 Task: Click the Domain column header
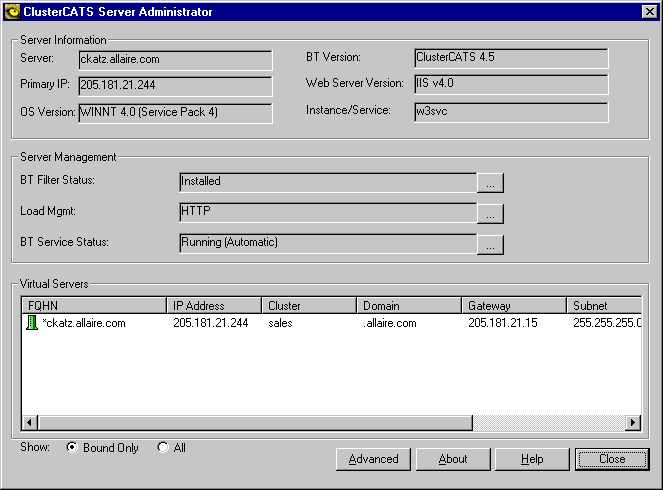tap(408, 305)
